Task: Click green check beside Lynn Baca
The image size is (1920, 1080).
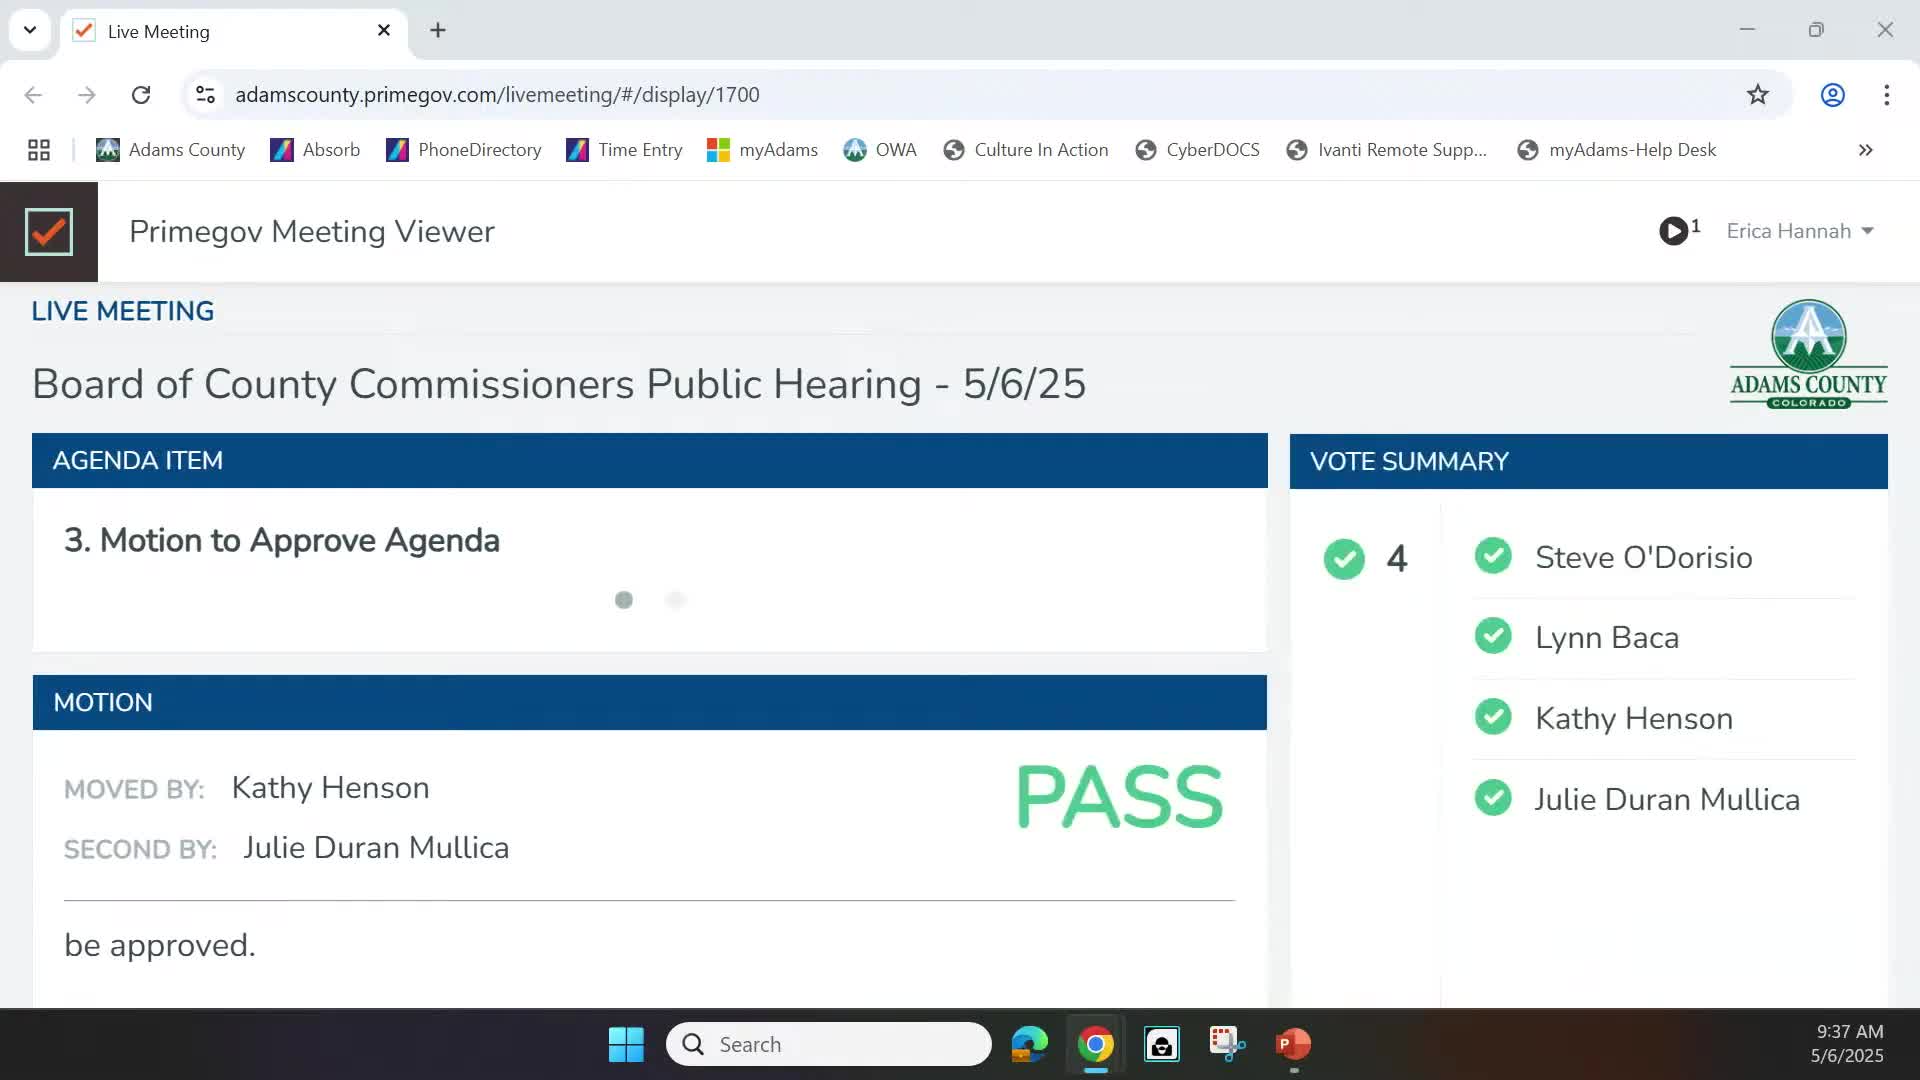Action: coord(1493,636)
